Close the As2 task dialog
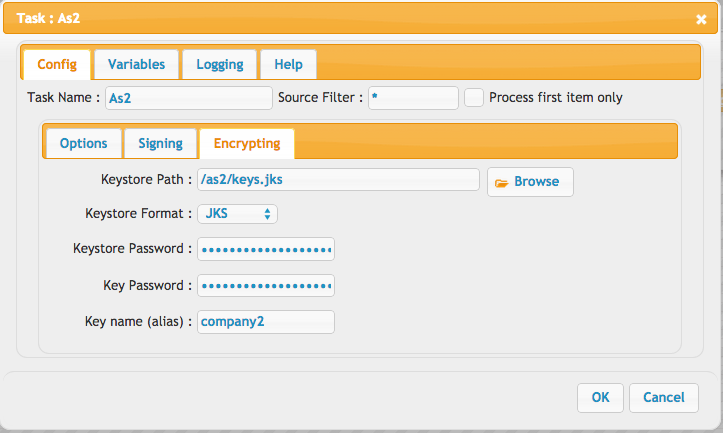The image size is (723, 433). (701, 19)
